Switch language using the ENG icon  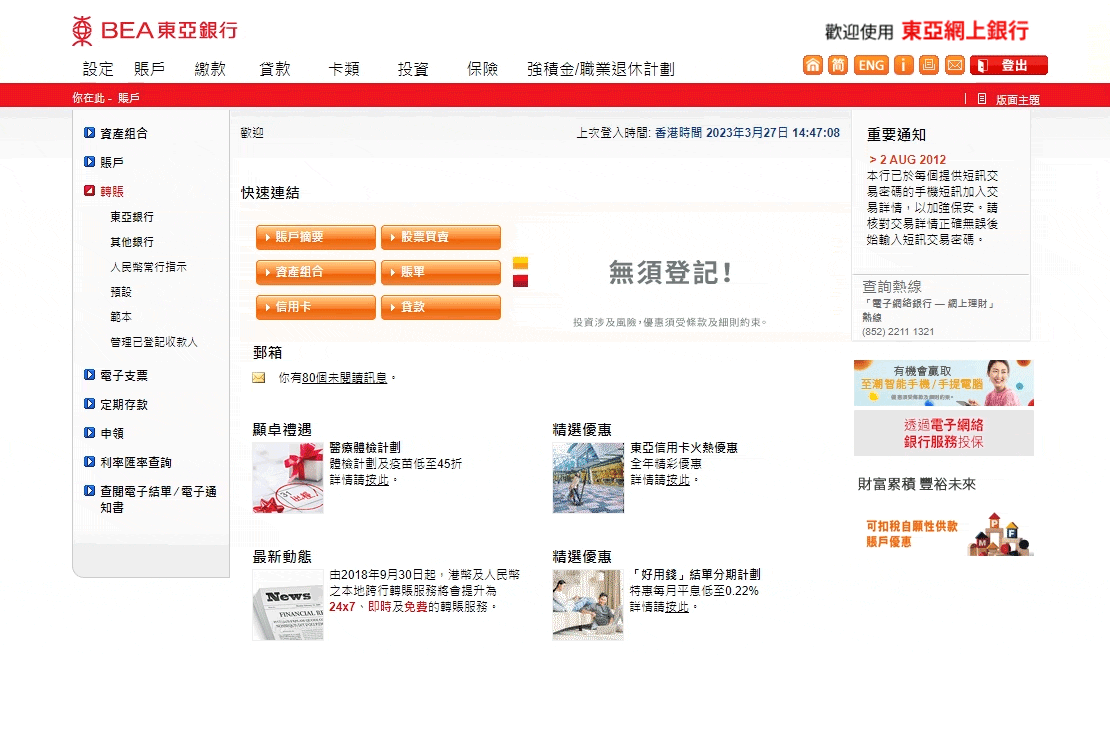point(871,65)
